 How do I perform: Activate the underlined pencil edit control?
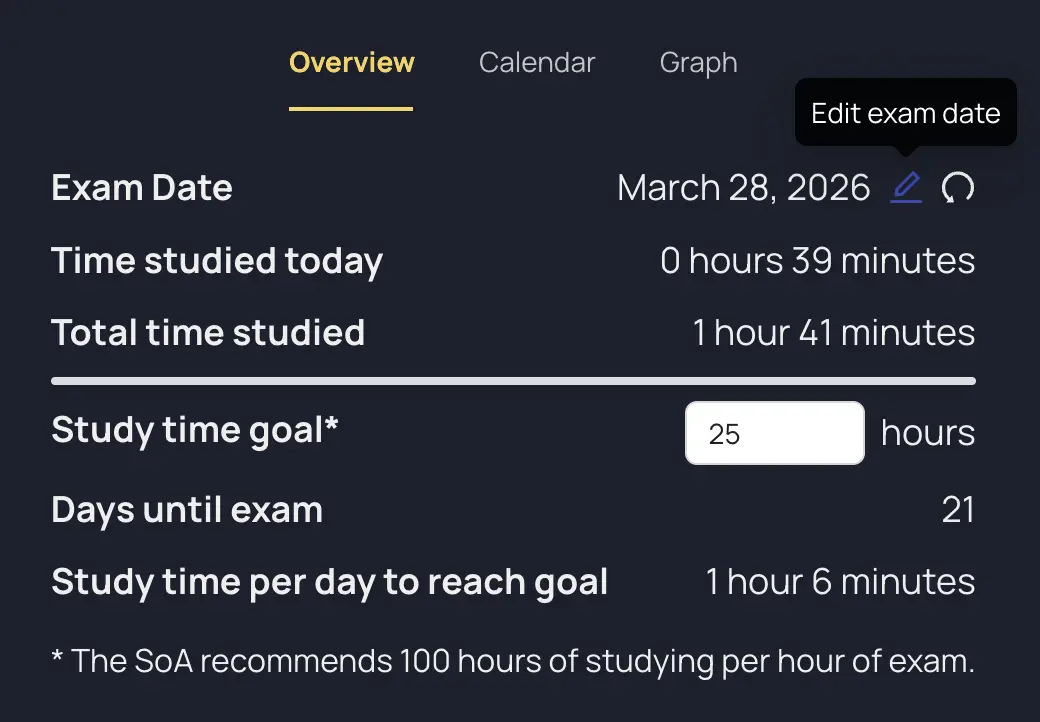point(906,187)
